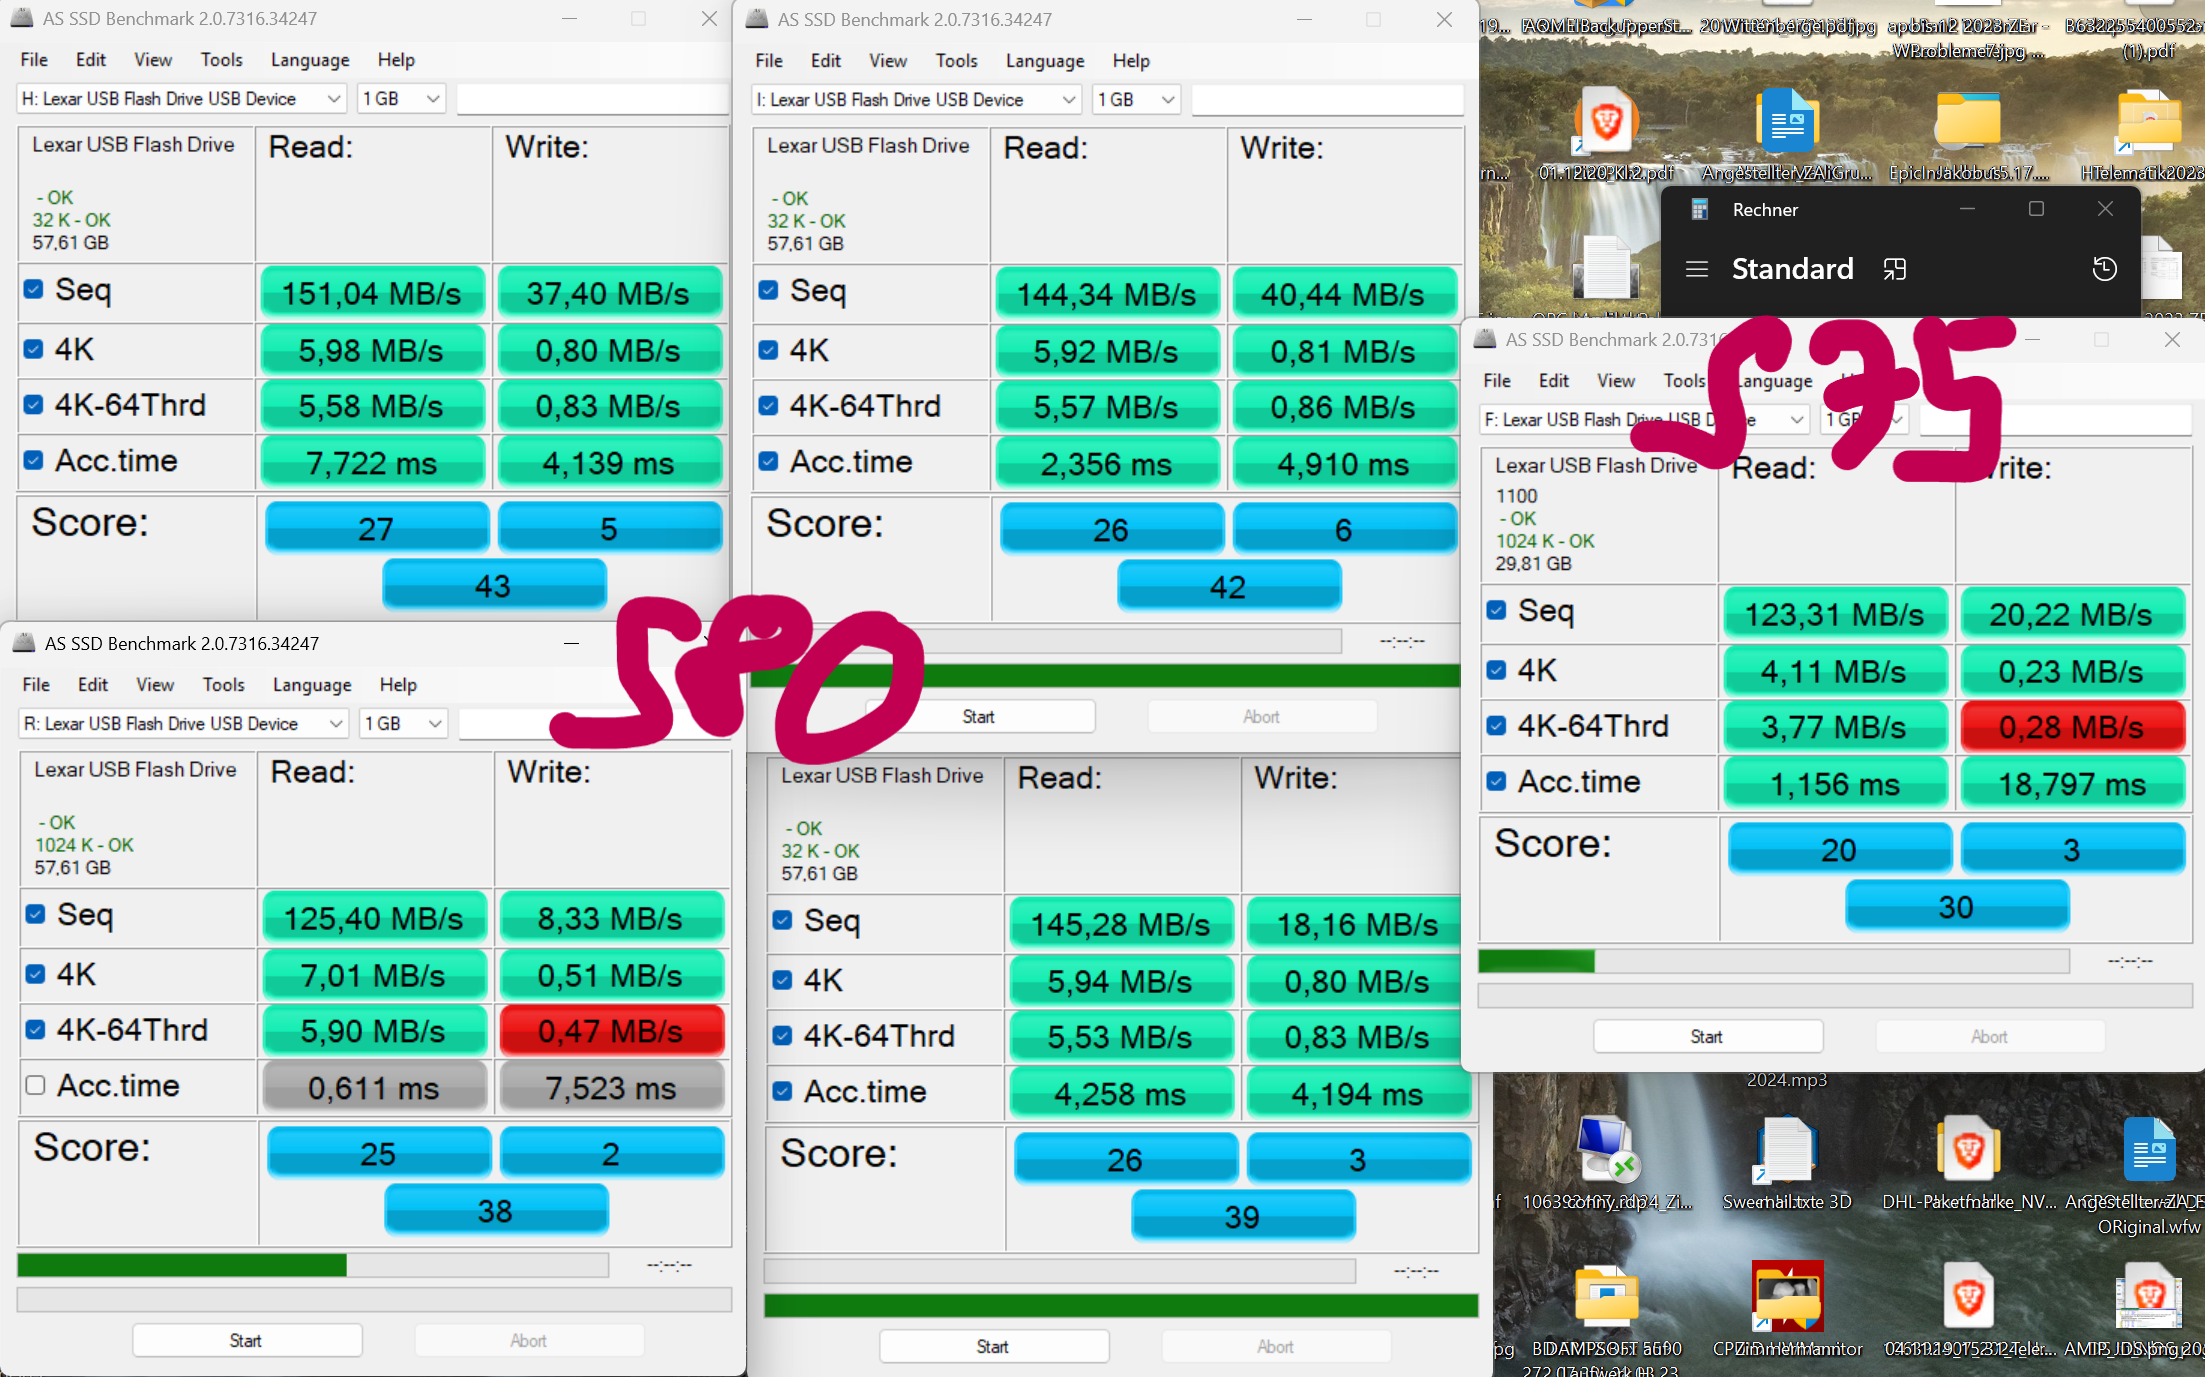The width and height of the screenshot is (2205, 1377).
Task: Uncheck Seq test in the H: drive window
Action: [34, 290]
